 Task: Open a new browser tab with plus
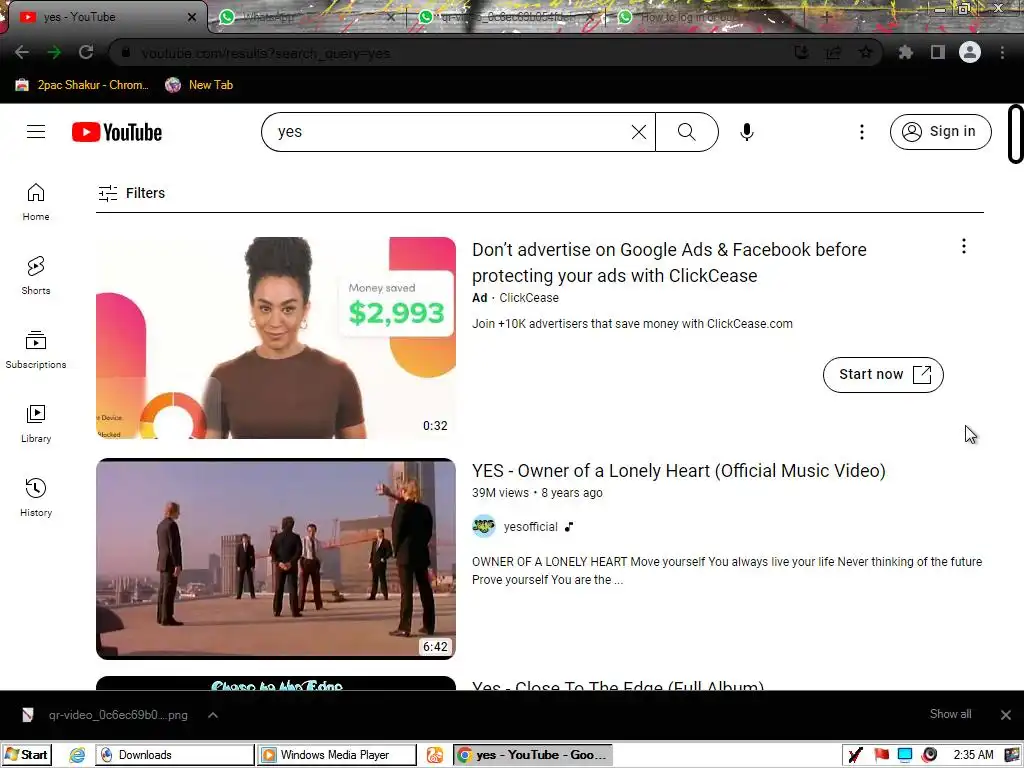tap(826, 17)
